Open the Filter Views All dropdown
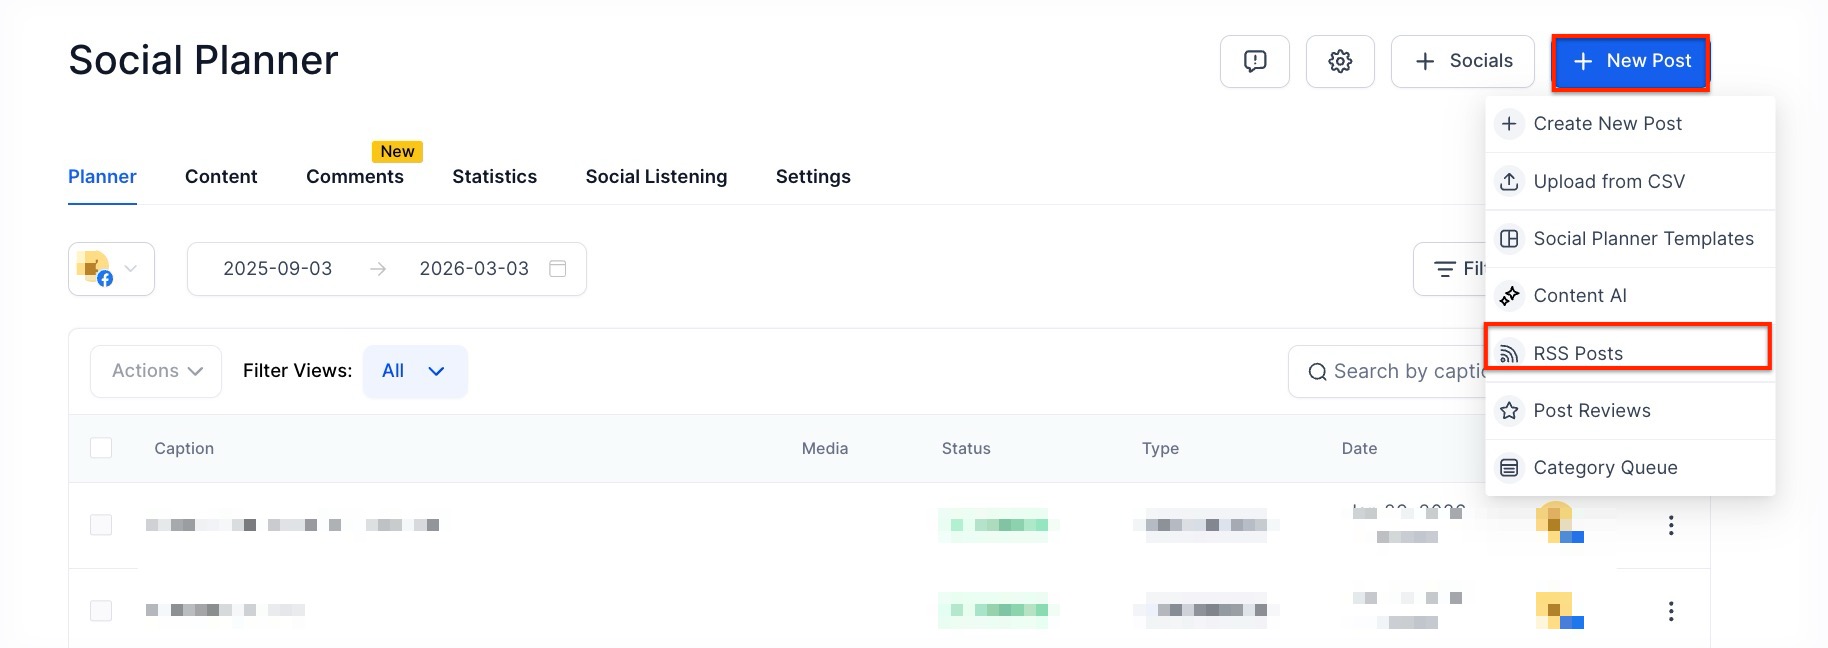The height and width of the screenshot is (648, 1828). [x=414, y=371]
